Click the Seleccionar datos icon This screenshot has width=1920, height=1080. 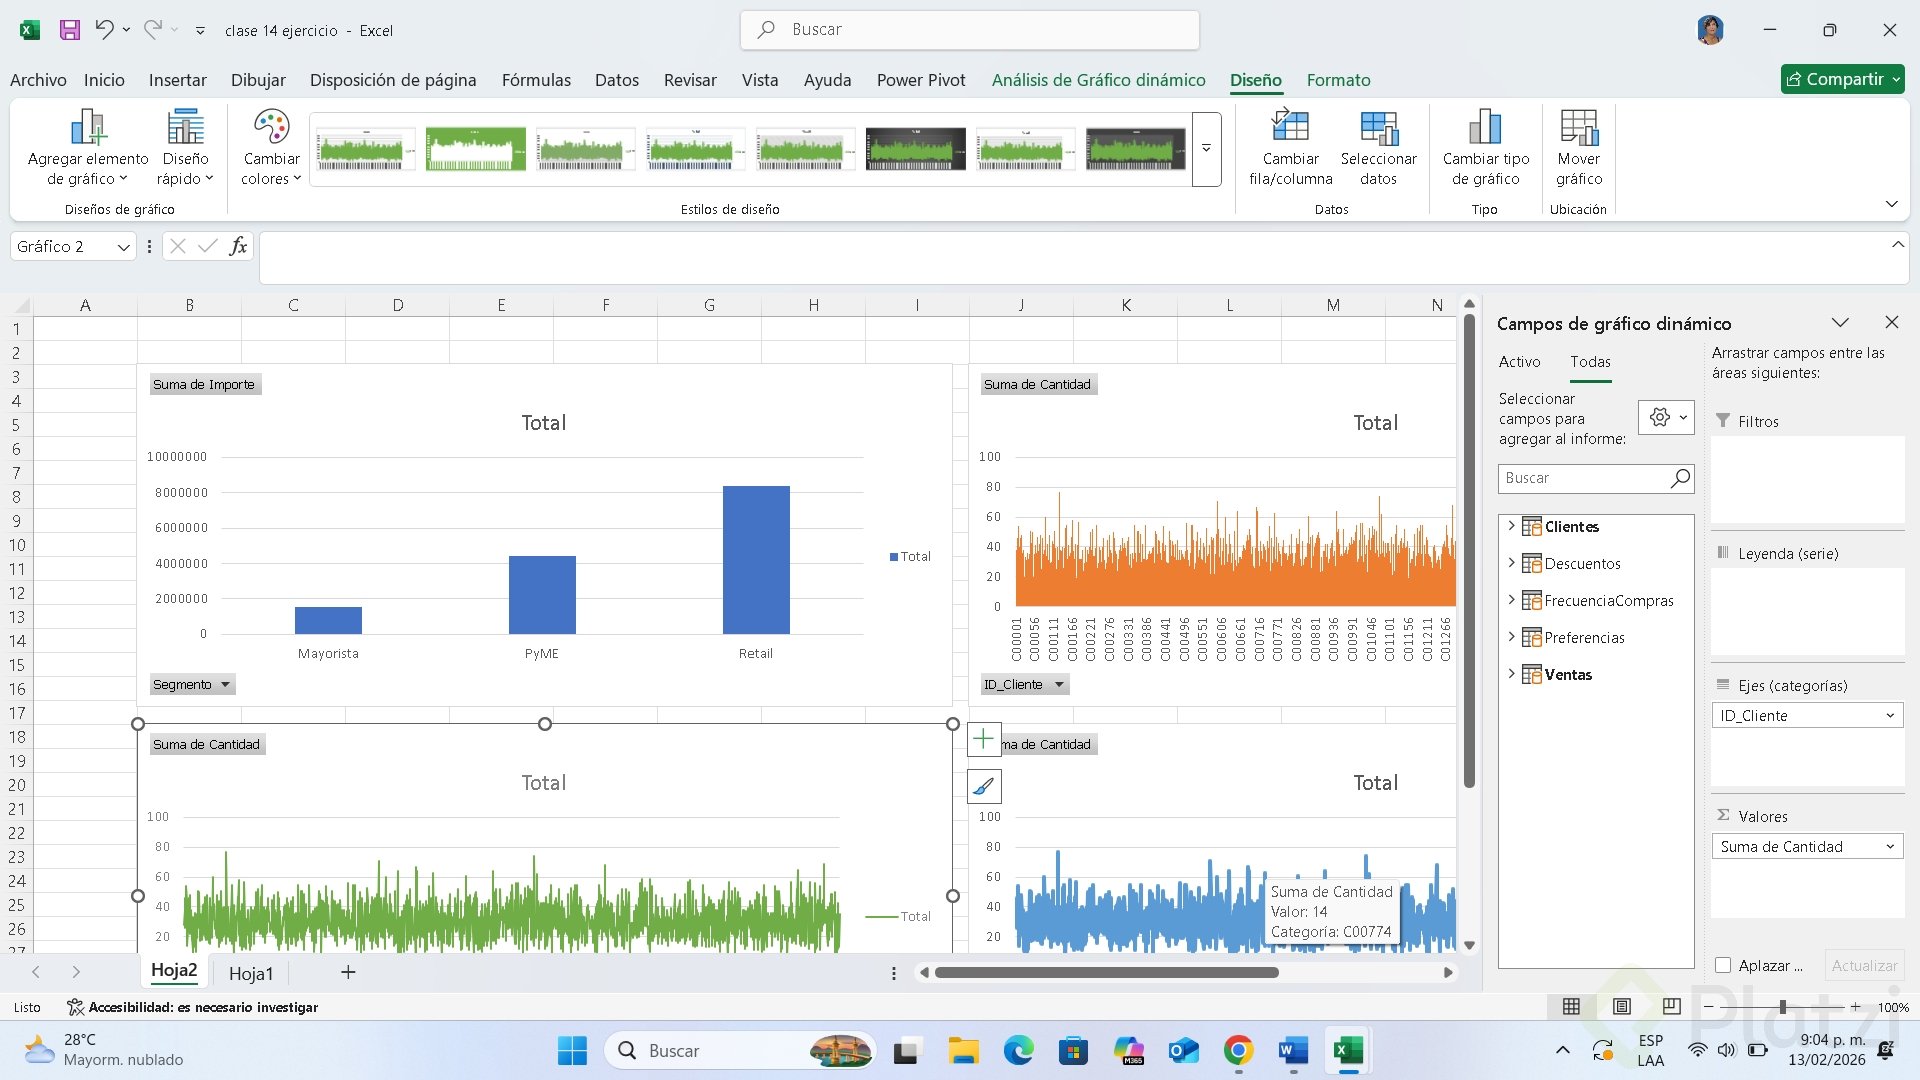coord(1378,128)
